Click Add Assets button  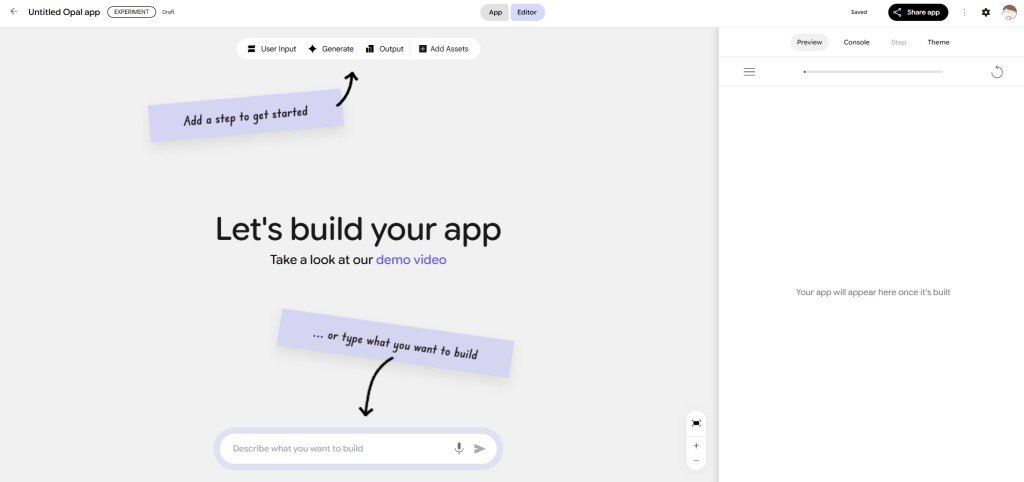click(443, 49)
